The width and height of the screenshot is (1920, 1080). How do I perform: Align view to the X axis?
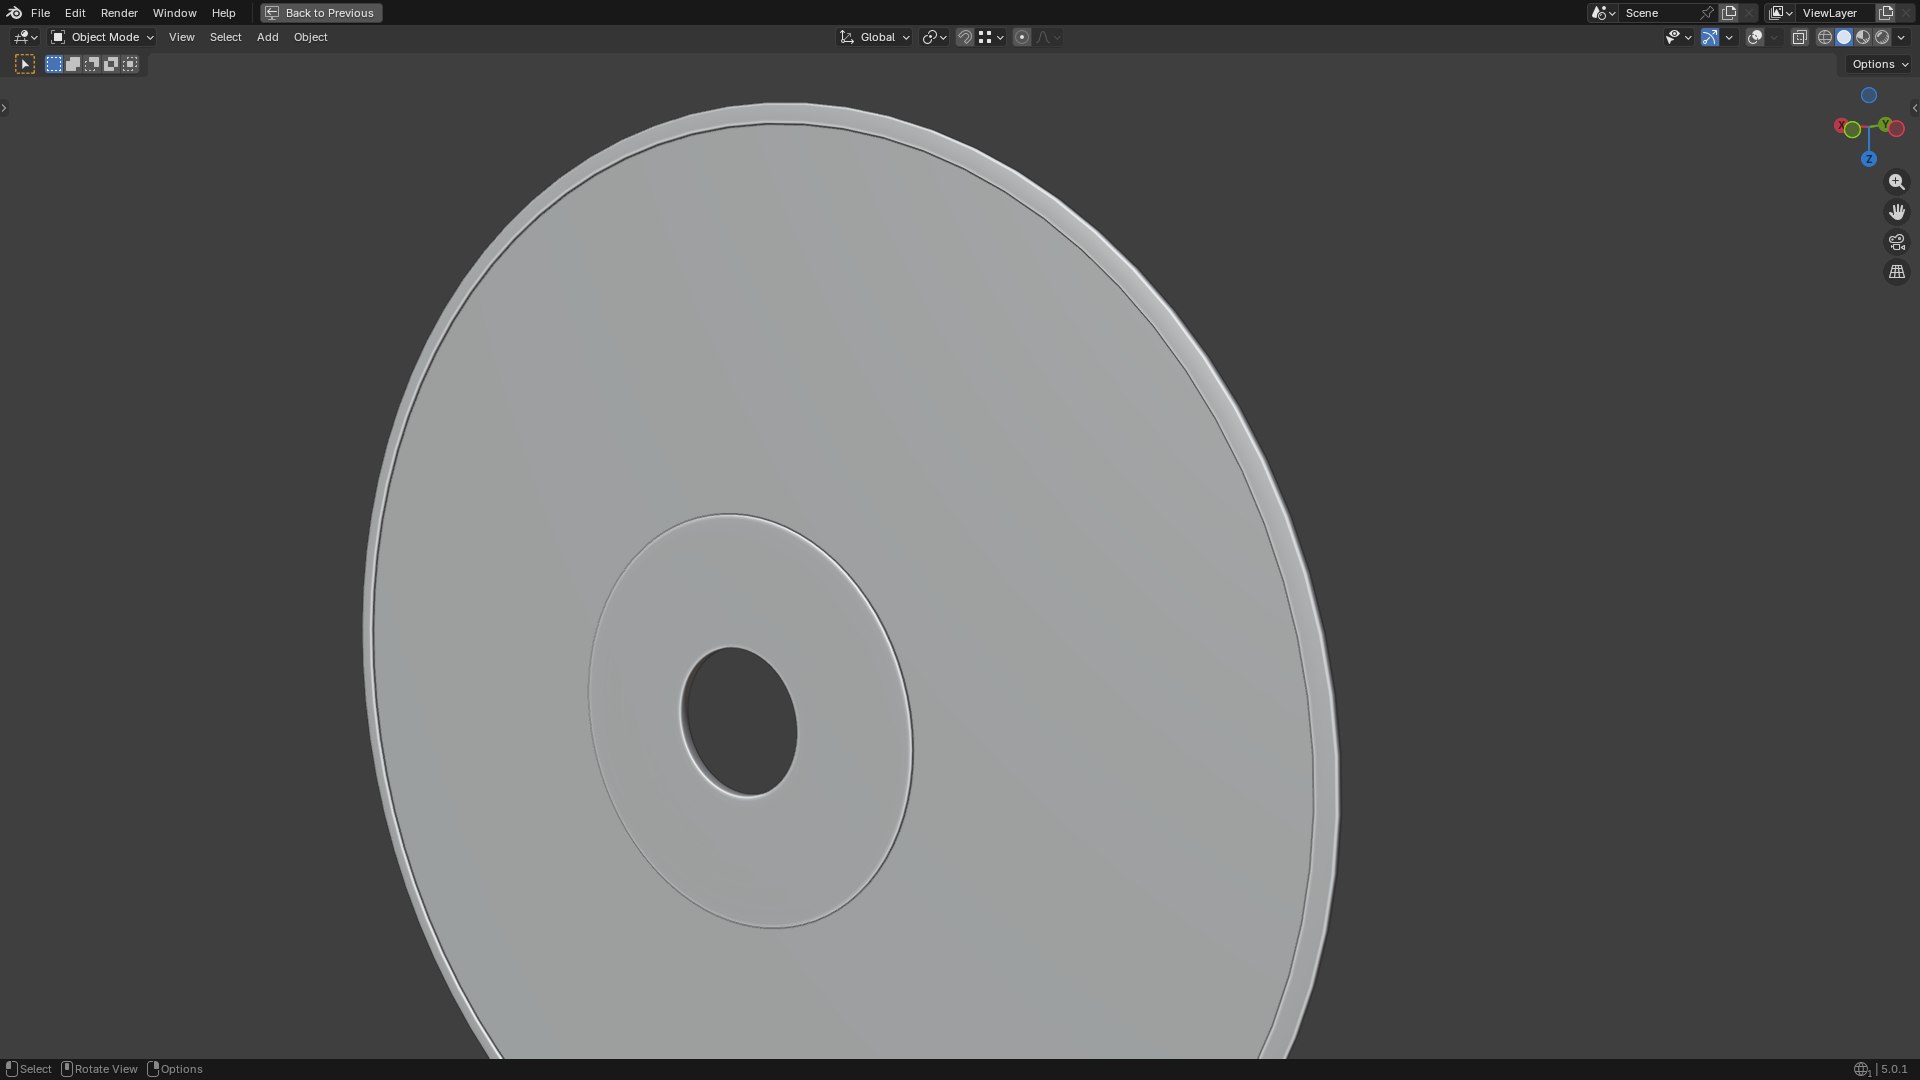[1840, 125]
